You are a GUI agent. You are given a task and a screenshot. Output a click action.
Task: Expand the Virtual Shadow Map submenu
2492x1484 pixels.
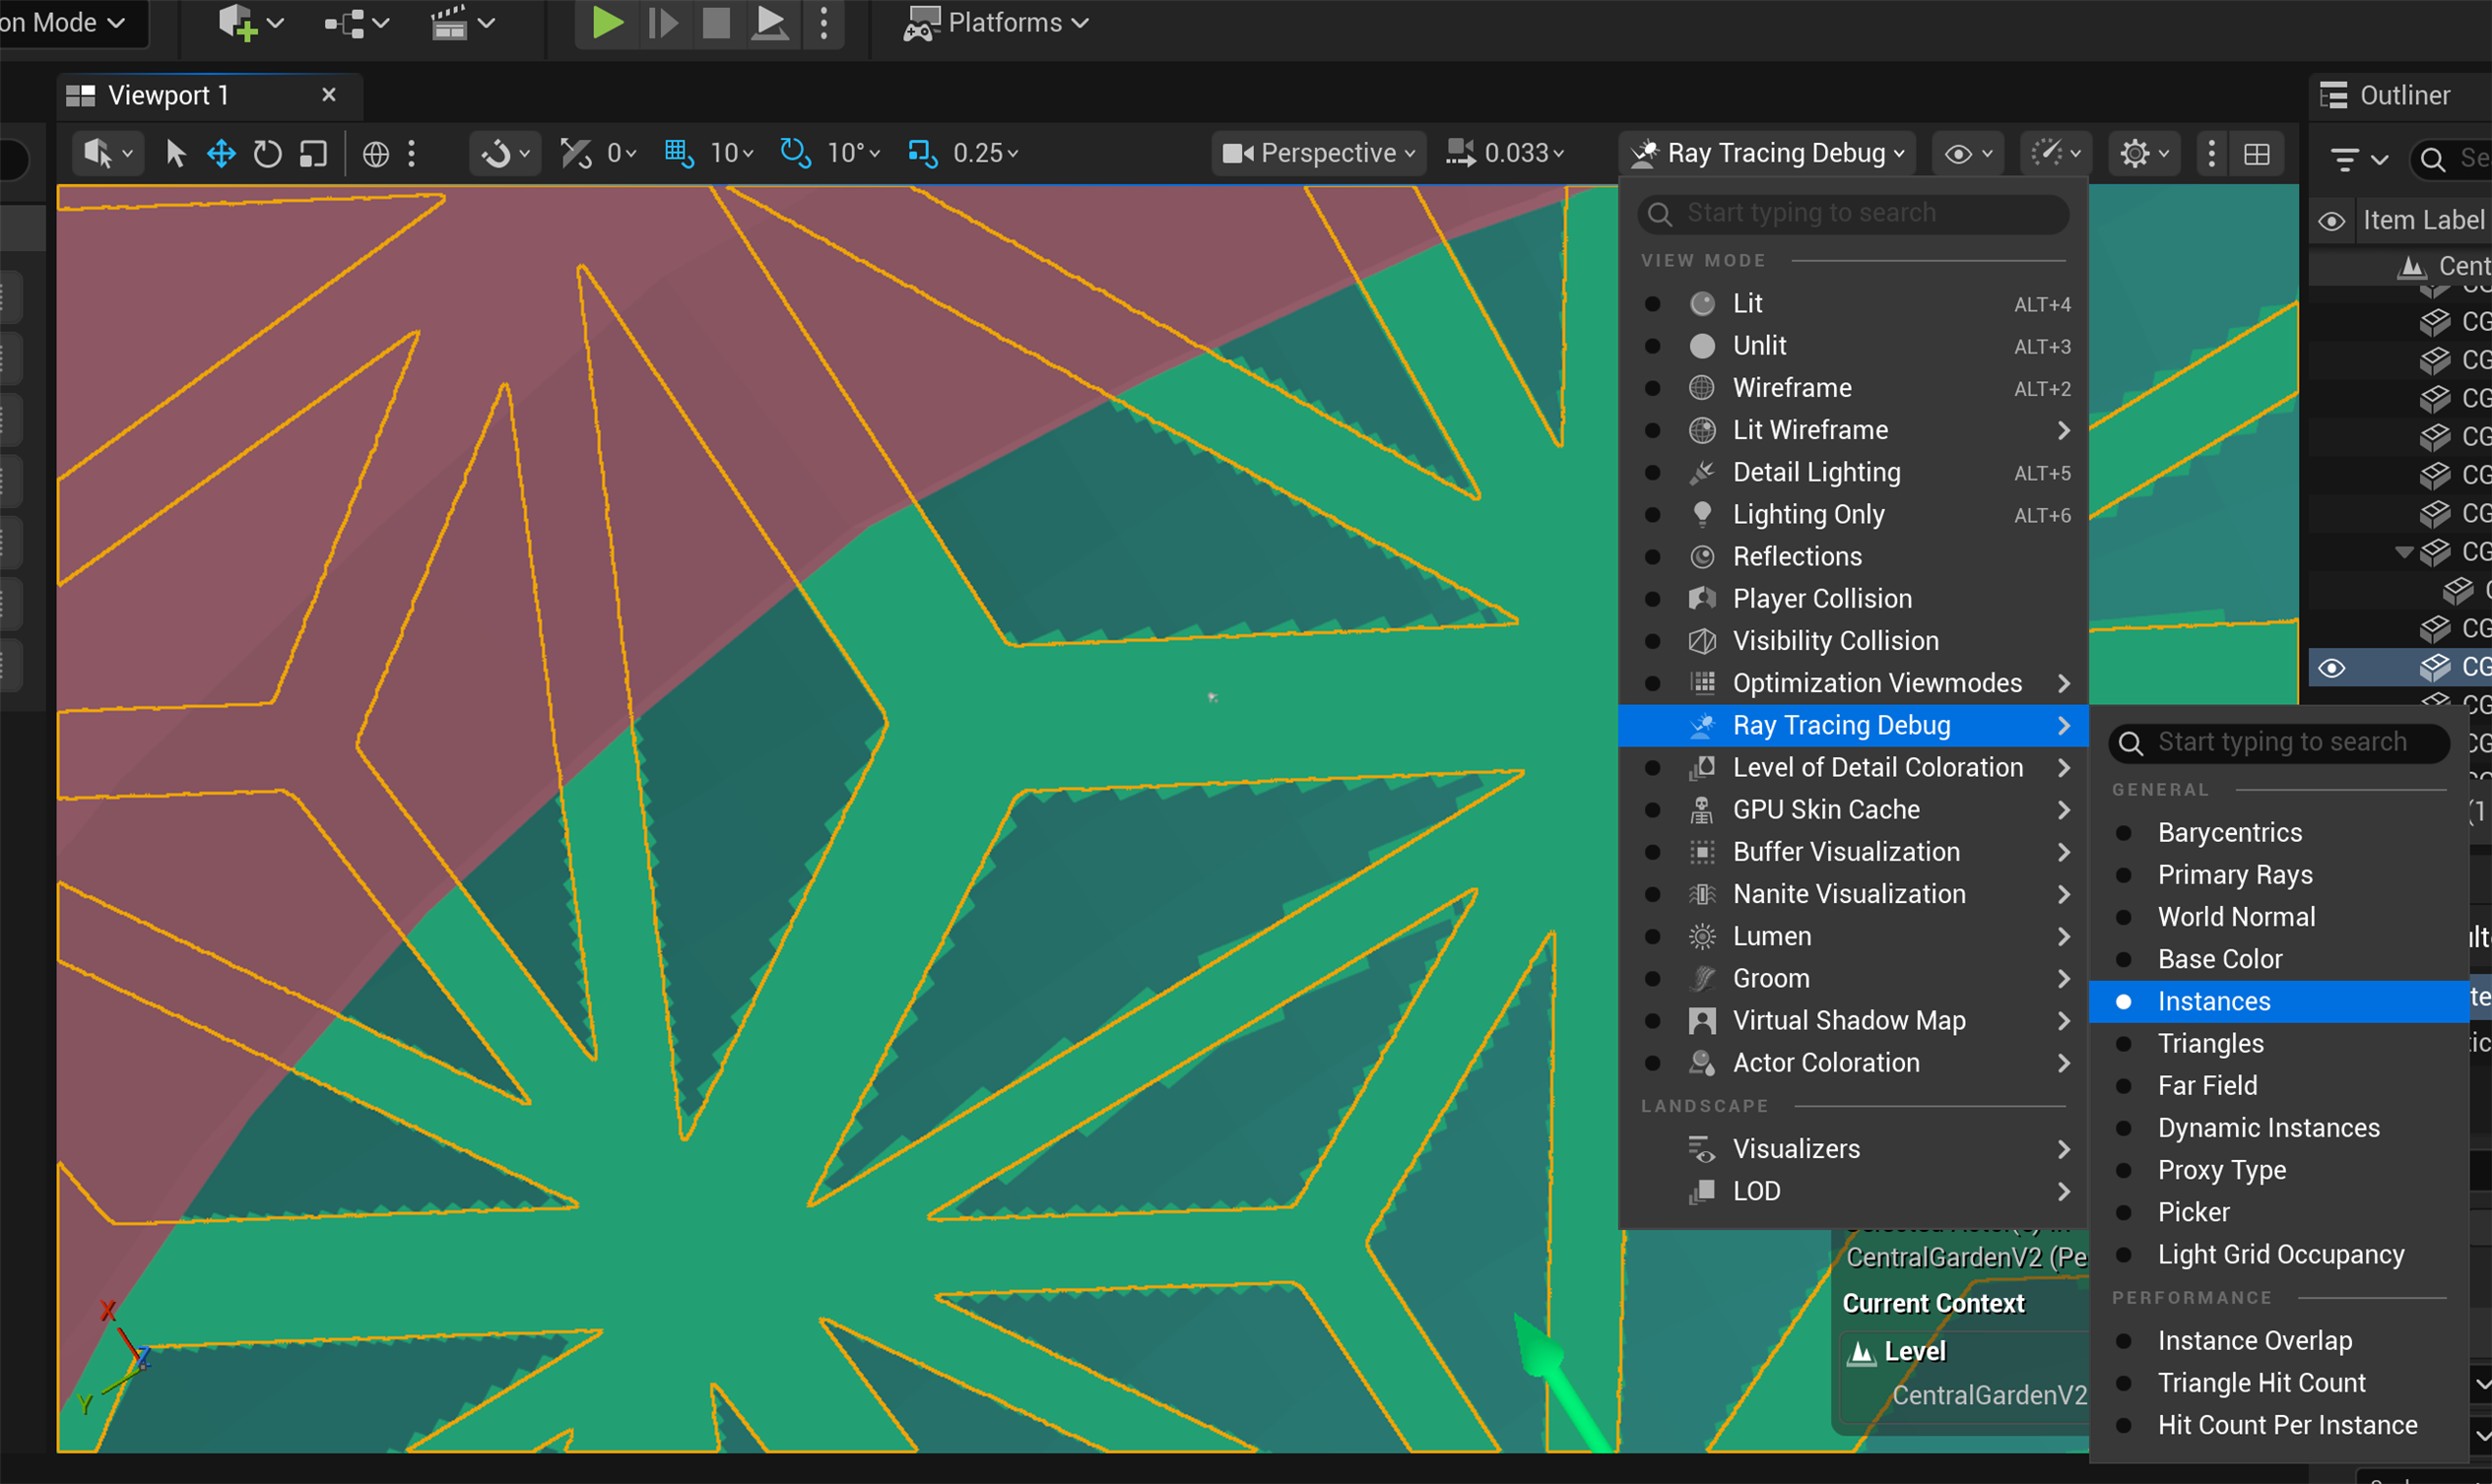click(1853, 1020)
